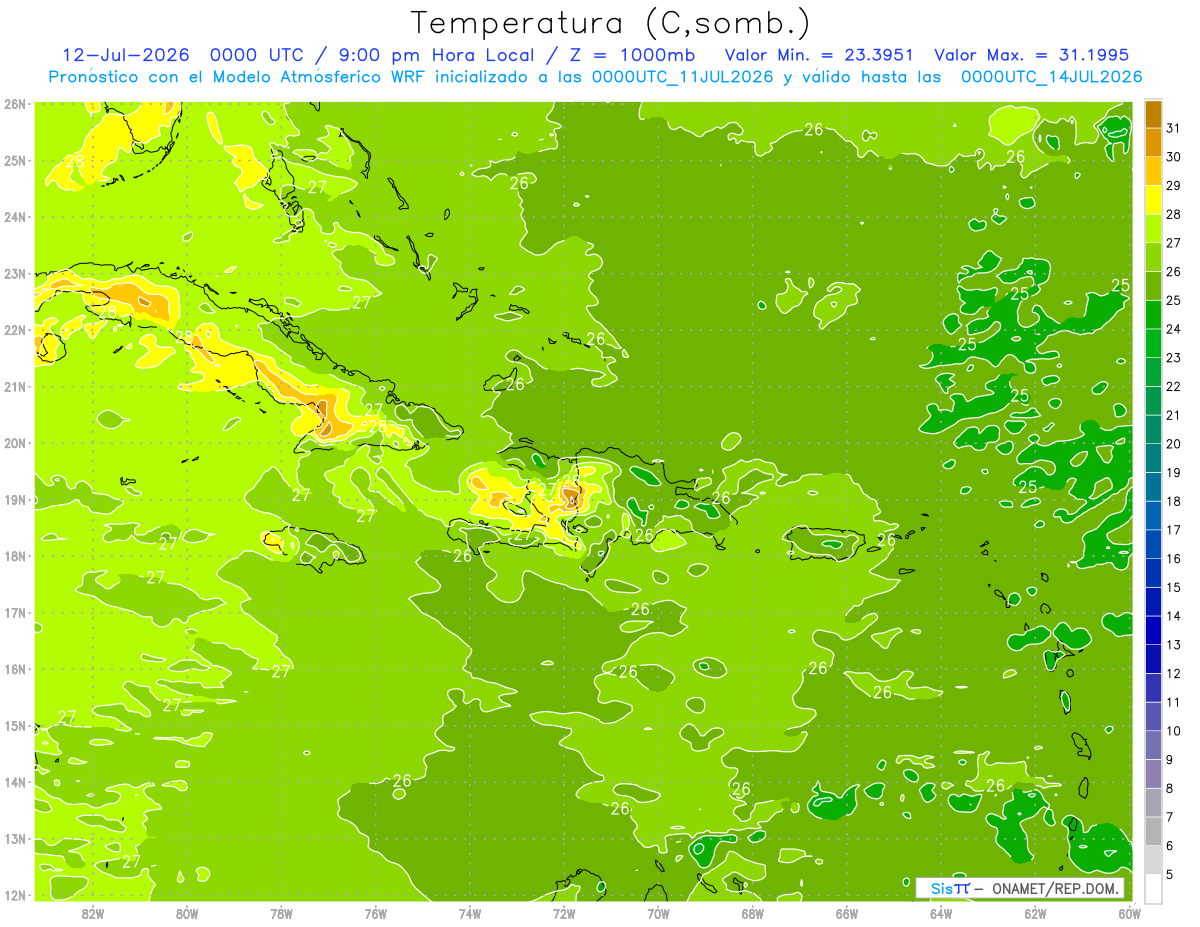The width and height of the screenshot is (1200, 927).
Task: Click legend scale value '10'
Action: pos(1173,731)
